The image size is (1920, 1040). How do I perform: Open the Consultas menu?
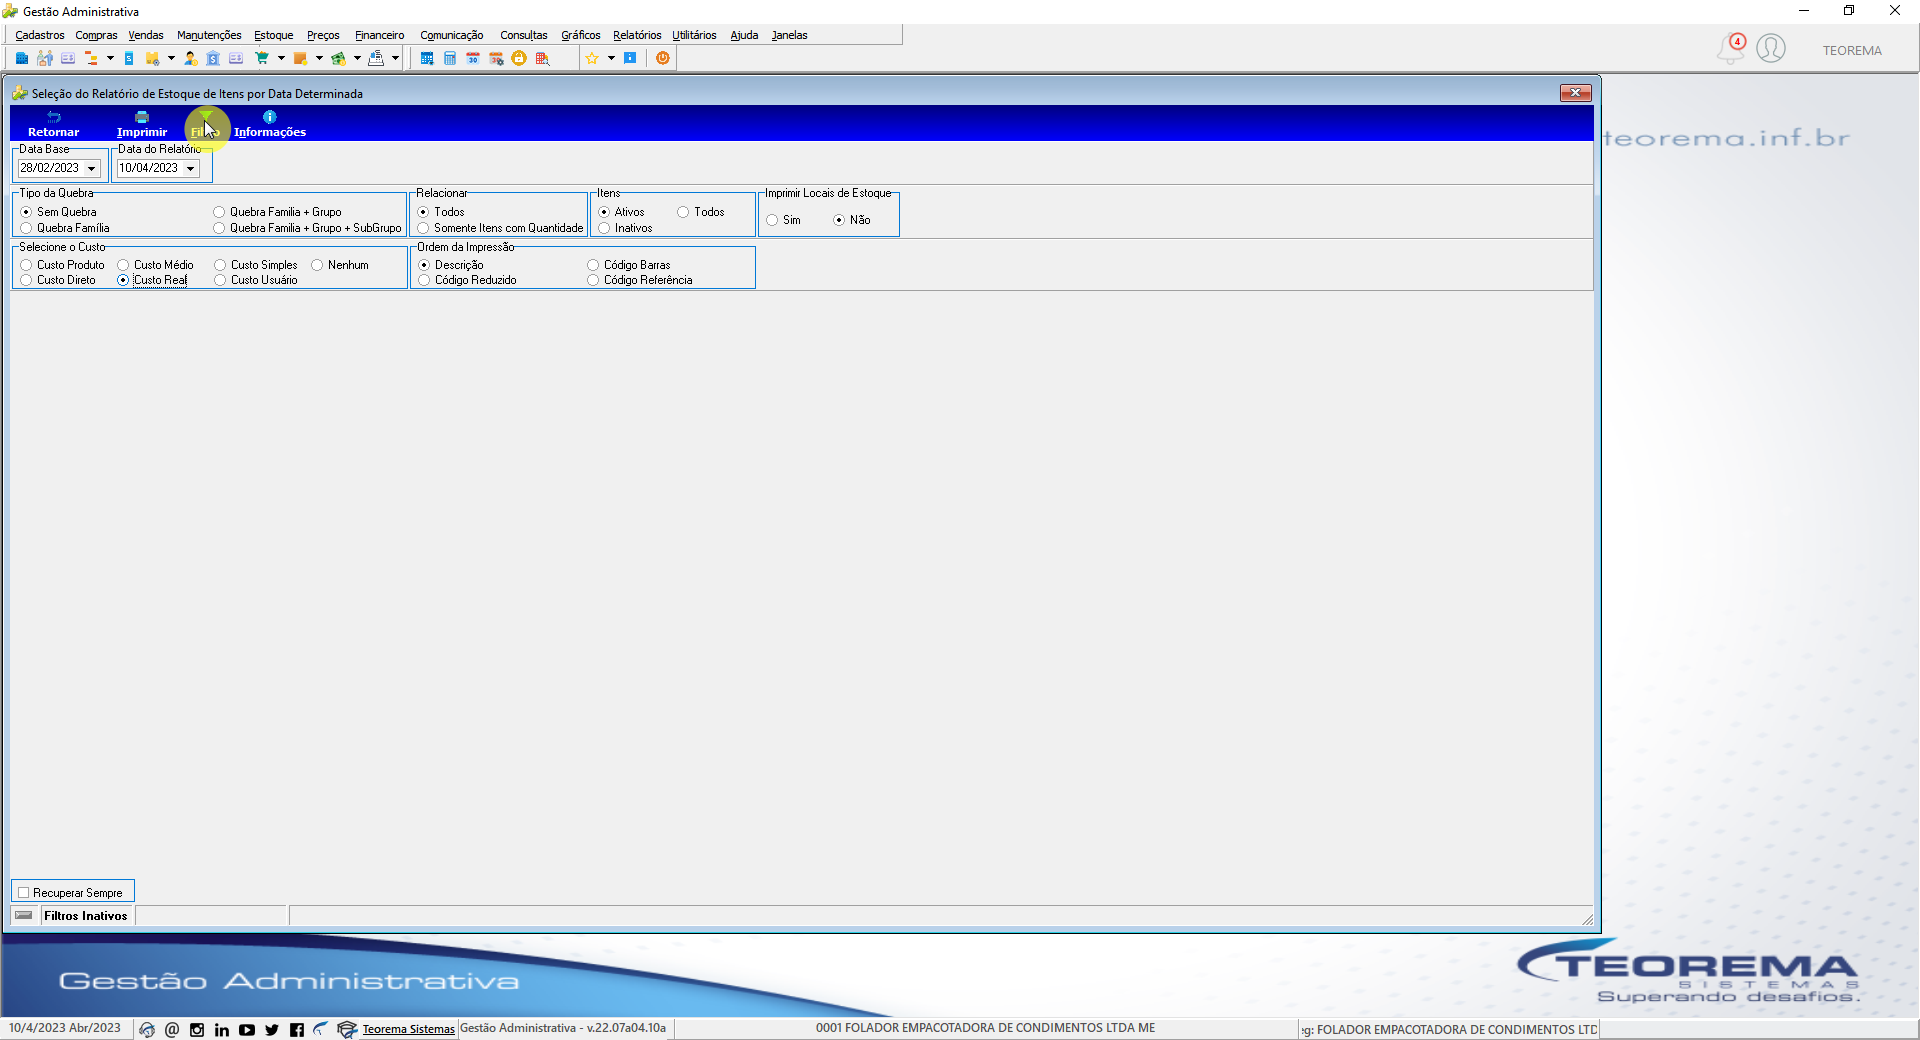point(523,35)
